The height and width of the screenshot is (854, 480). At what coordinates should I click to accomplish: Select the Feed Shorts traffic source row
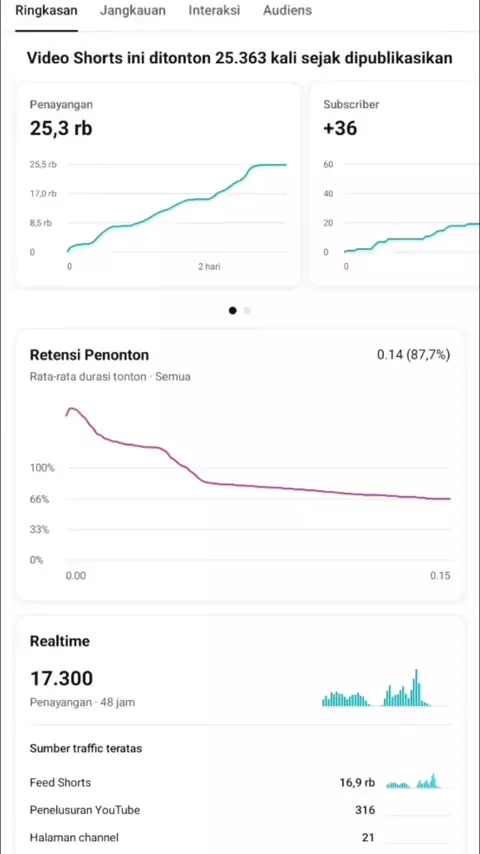(240, 783)
